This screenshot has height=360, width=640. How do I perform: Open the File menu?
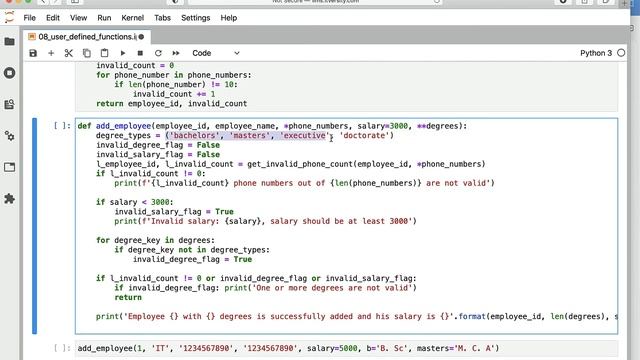tap(29, 18)
